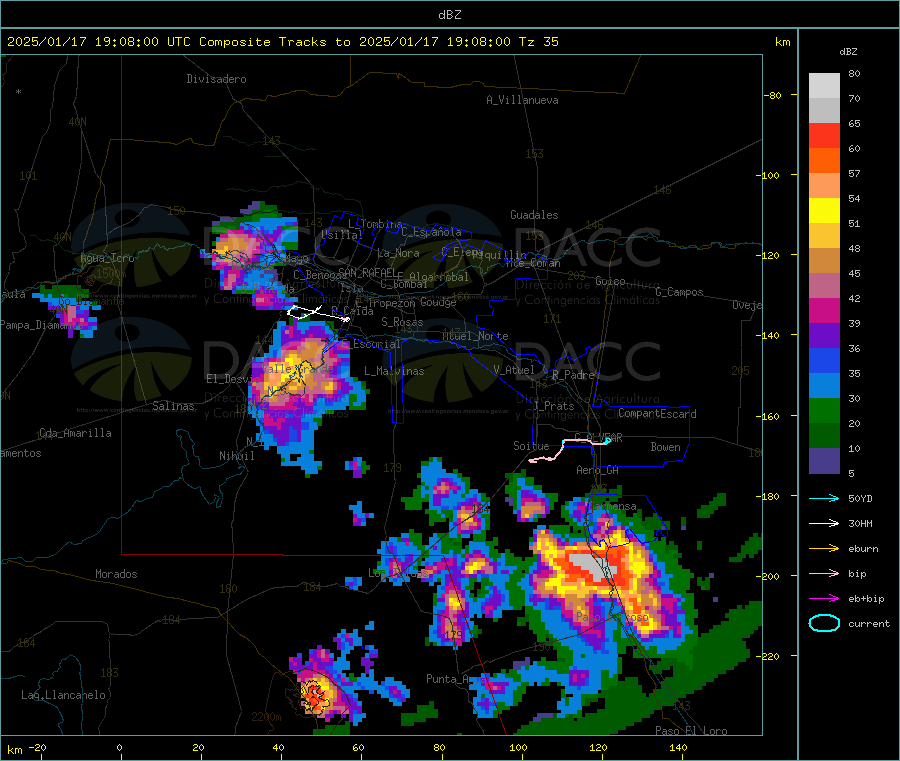The image size is (900, 761).
Task: Click the A_Villanueva map label
Action: tap(522, 100)
